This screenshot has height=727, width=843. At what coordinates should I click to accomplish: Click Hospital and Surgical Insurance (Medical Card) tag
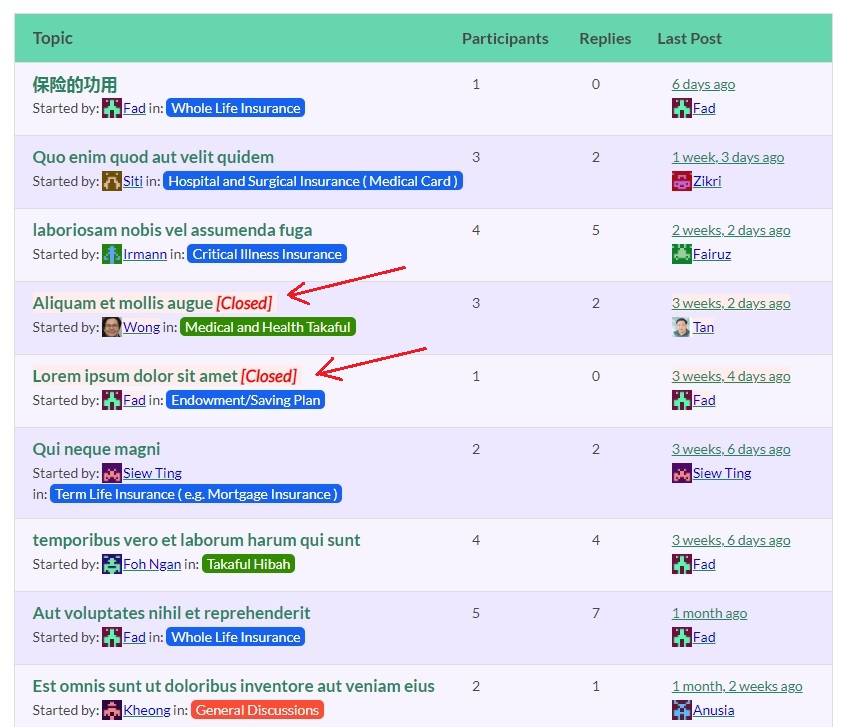pyautogui.click(x=313, y=181)
